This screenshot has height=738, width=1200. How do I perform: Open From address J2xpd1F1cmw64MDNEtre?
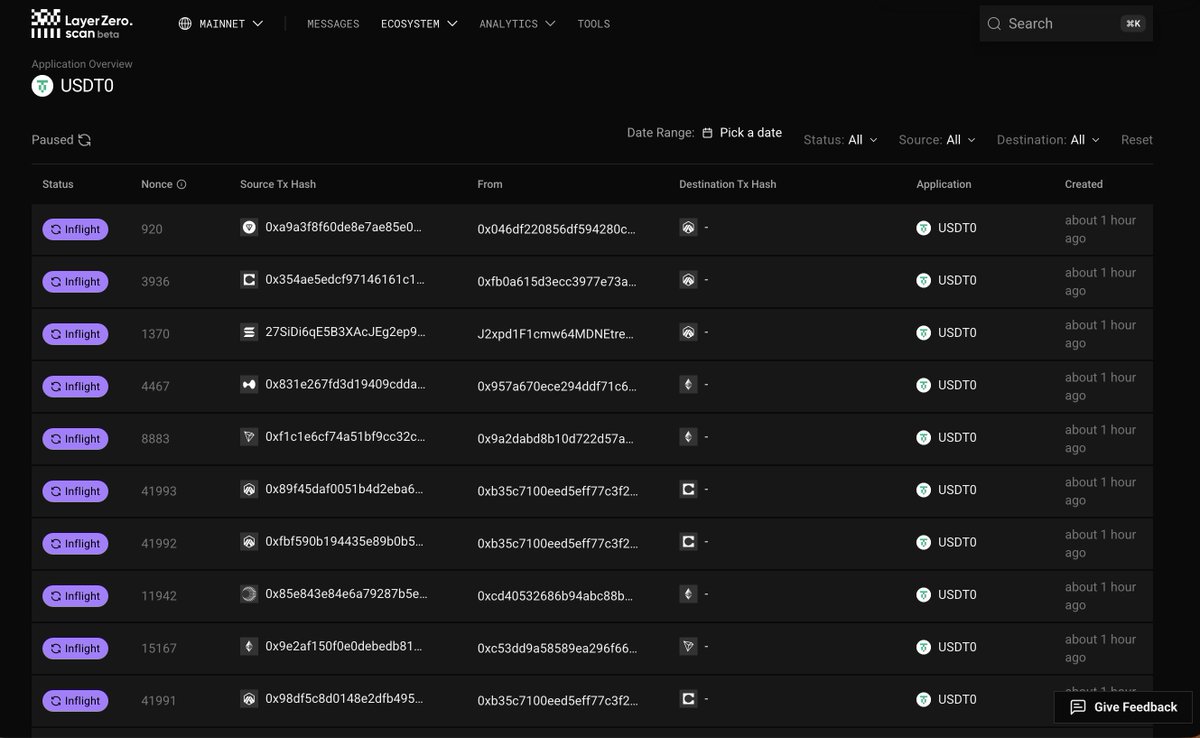coord(555,334)
